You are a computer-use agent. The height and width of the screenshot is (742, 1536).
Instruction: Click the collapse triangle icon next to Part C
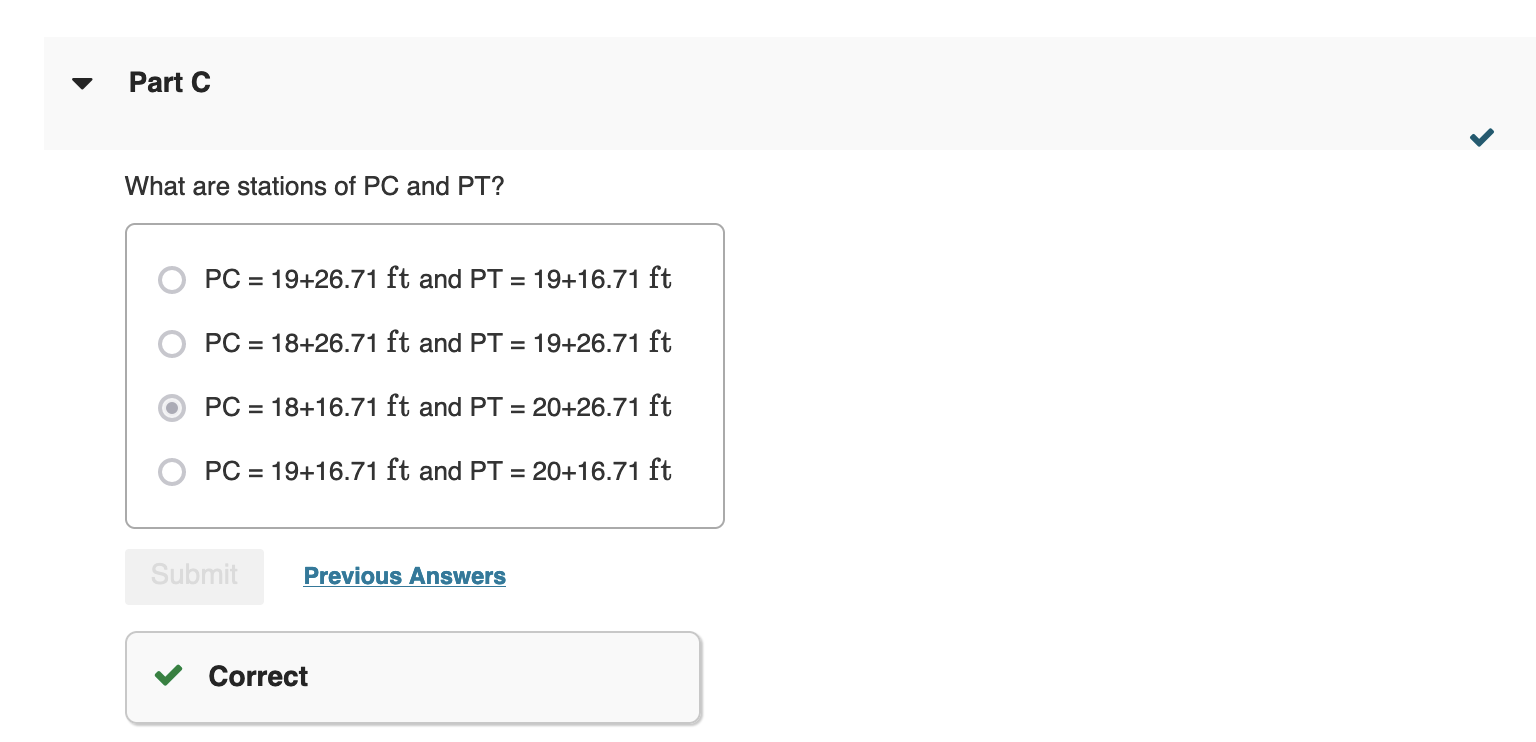point(82,84)
